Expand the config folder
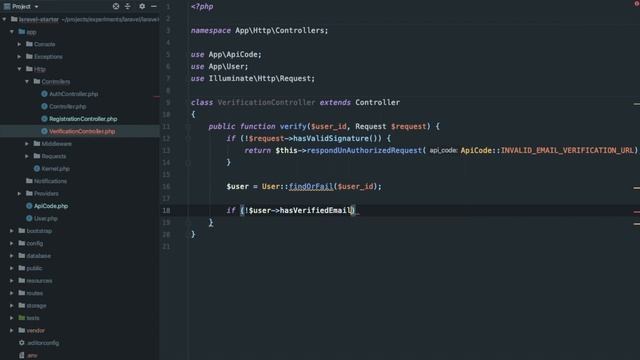The image size is (640, 360). [12, 243]
